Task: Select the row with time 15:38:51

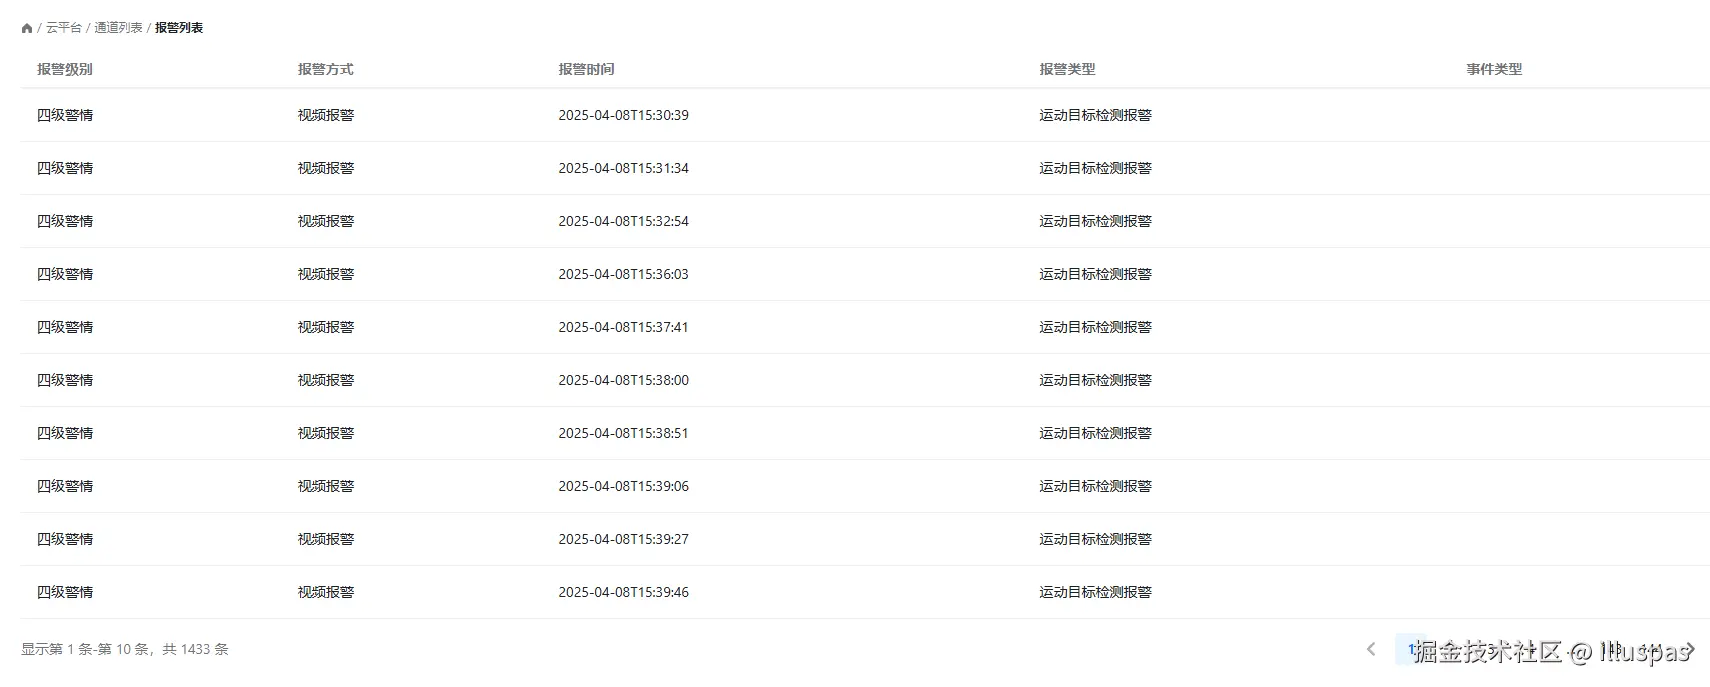Action: coord(865,433)
